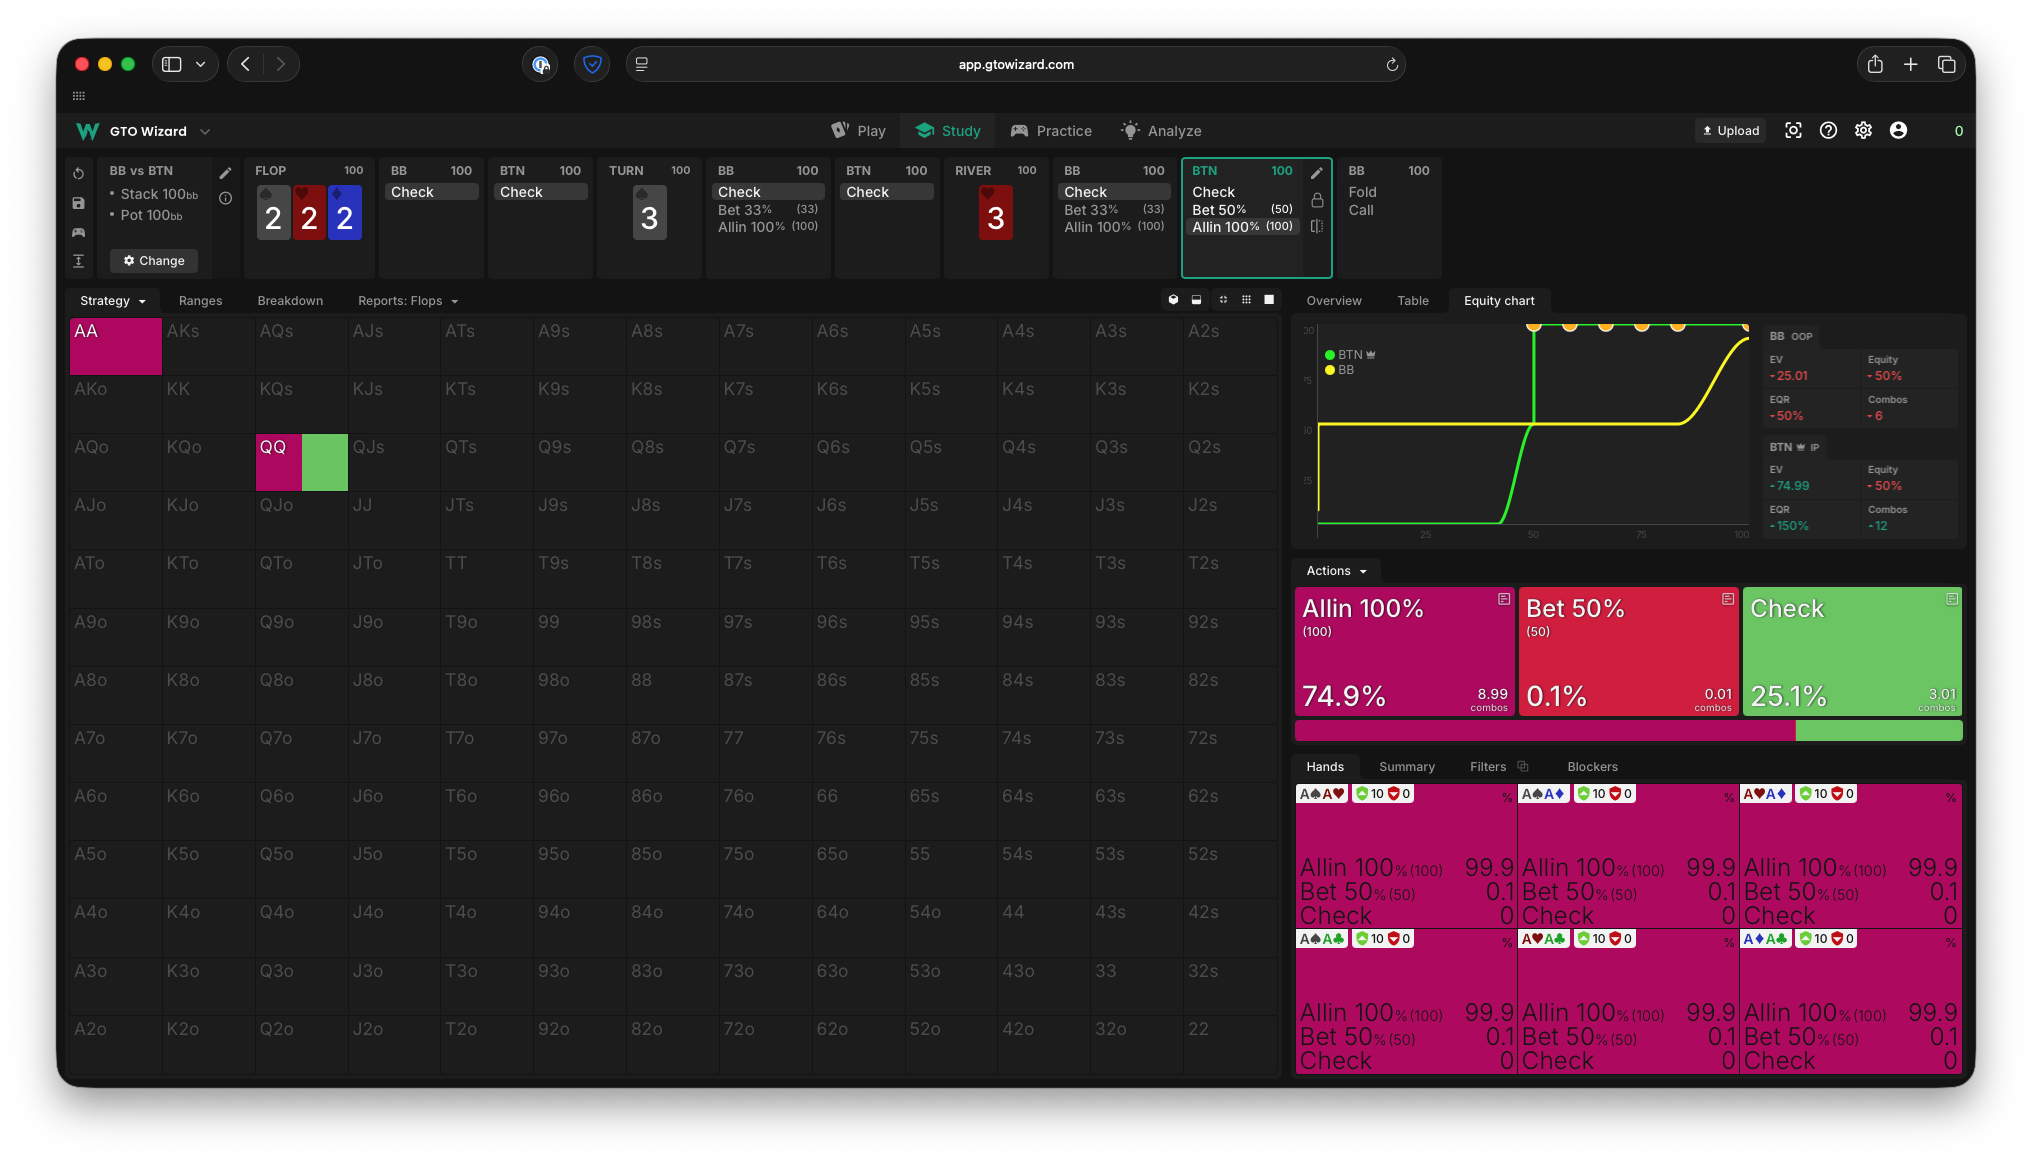Click the compare split icon in BTN node
Image resolution: width=2032 pixels, height=1162 pixels.
pos(1317,226)
